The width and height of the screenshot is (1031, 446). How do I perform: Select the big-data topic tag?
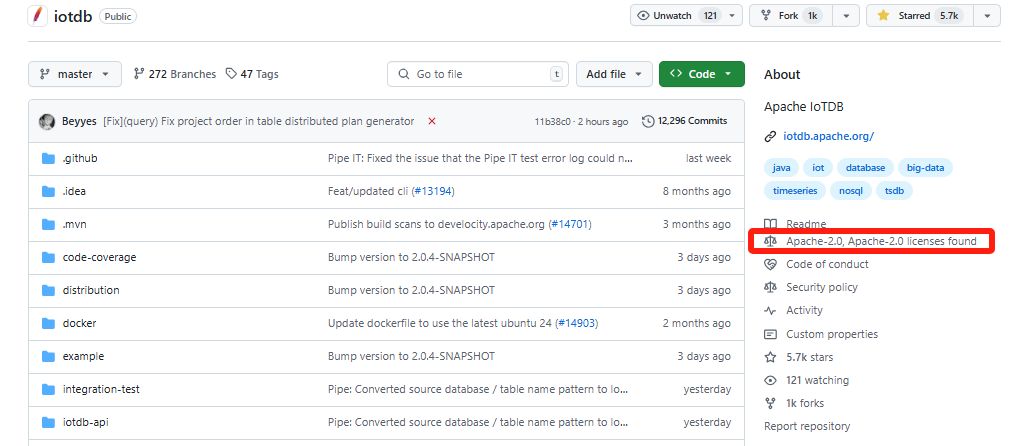925,168
